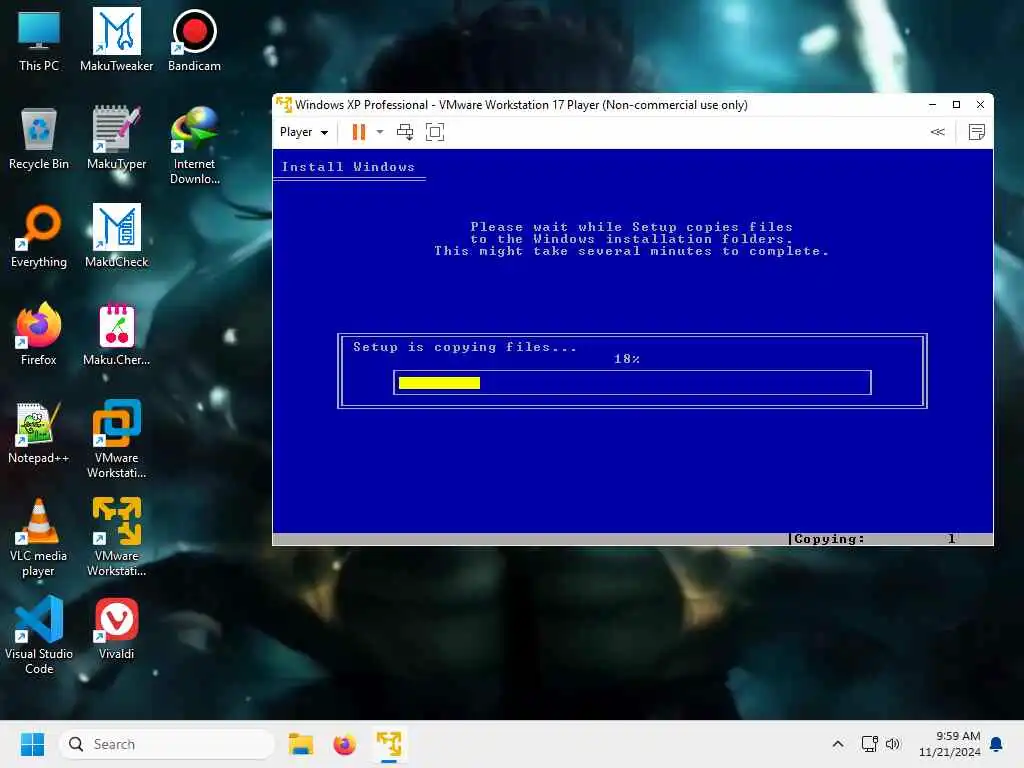This screenshot has height=768, width=1024.
Task: Open the notifications bell icon
Action: click(x=997, y=744)
